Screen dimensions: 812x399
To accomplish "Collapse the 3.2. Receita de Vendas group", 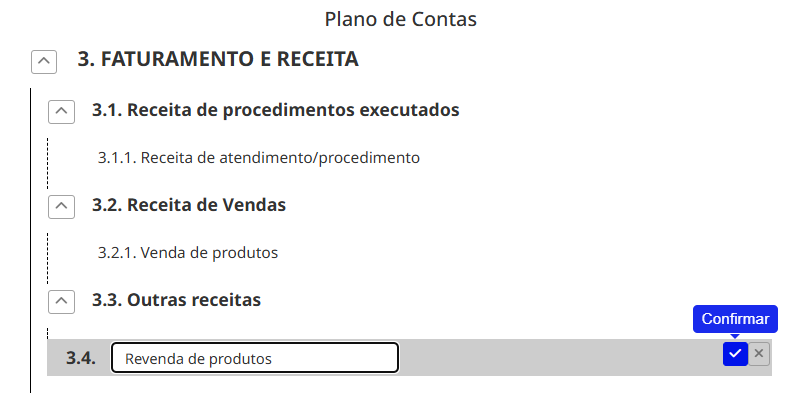I will pos(62,206).
